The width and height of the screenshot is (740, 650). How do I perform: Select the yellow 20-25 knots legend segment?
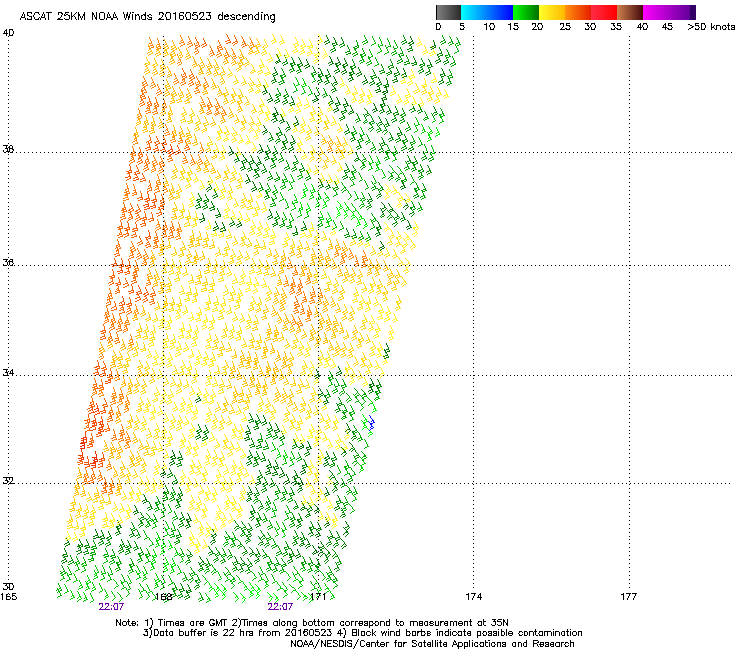552,12
